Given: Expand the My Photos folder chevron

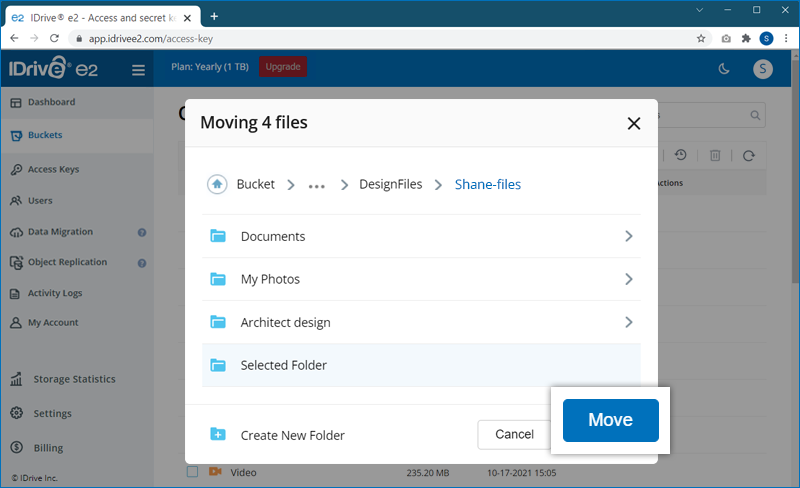Looking at the screenshot, I should coord(628,280).
